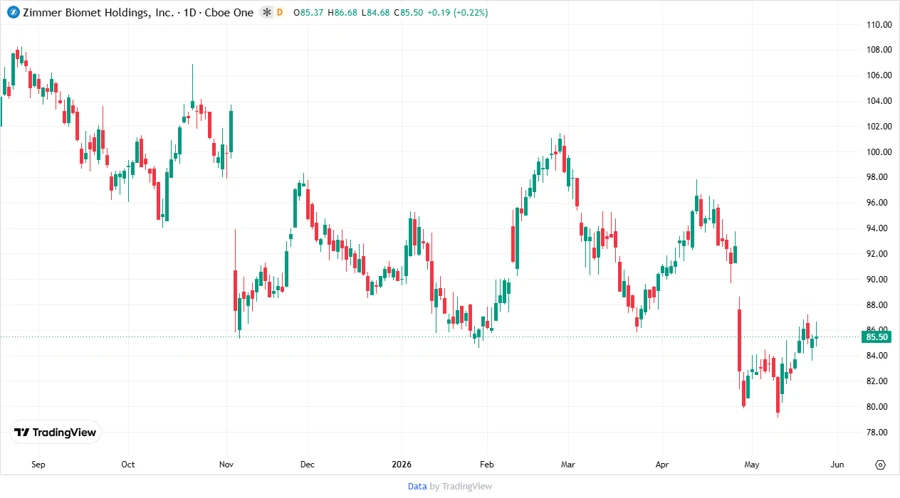Click the close value C85.50
This screenshot has height=498, width=900.
point(409,12)
